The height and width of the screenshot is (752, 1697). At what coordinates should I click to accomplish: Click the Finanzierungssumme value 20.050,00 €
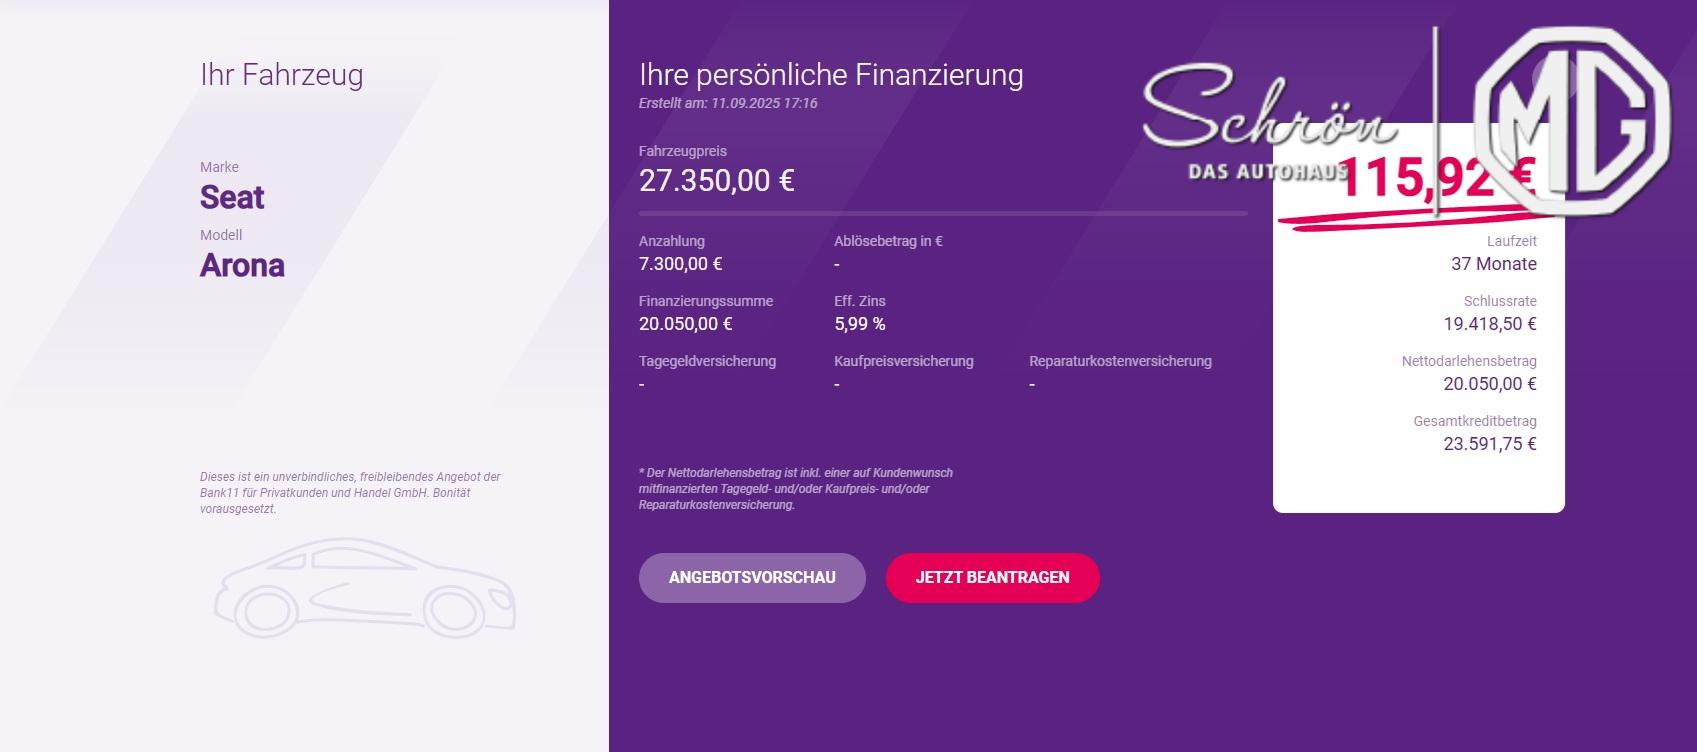click(686, 324)
